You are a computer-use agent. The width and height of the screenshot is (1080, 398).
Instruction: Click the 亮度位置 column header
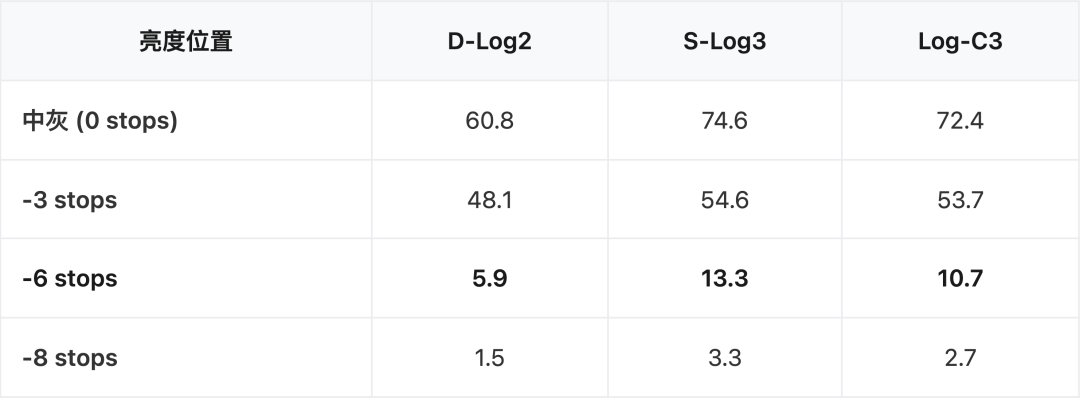click(x=186, y=41)
